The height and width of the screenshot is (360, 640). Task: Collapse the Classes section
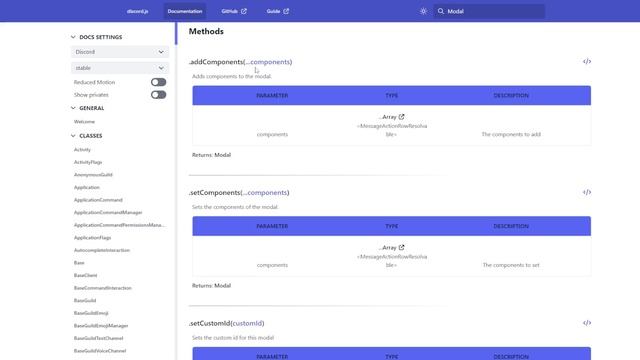(x=87, y=136)
